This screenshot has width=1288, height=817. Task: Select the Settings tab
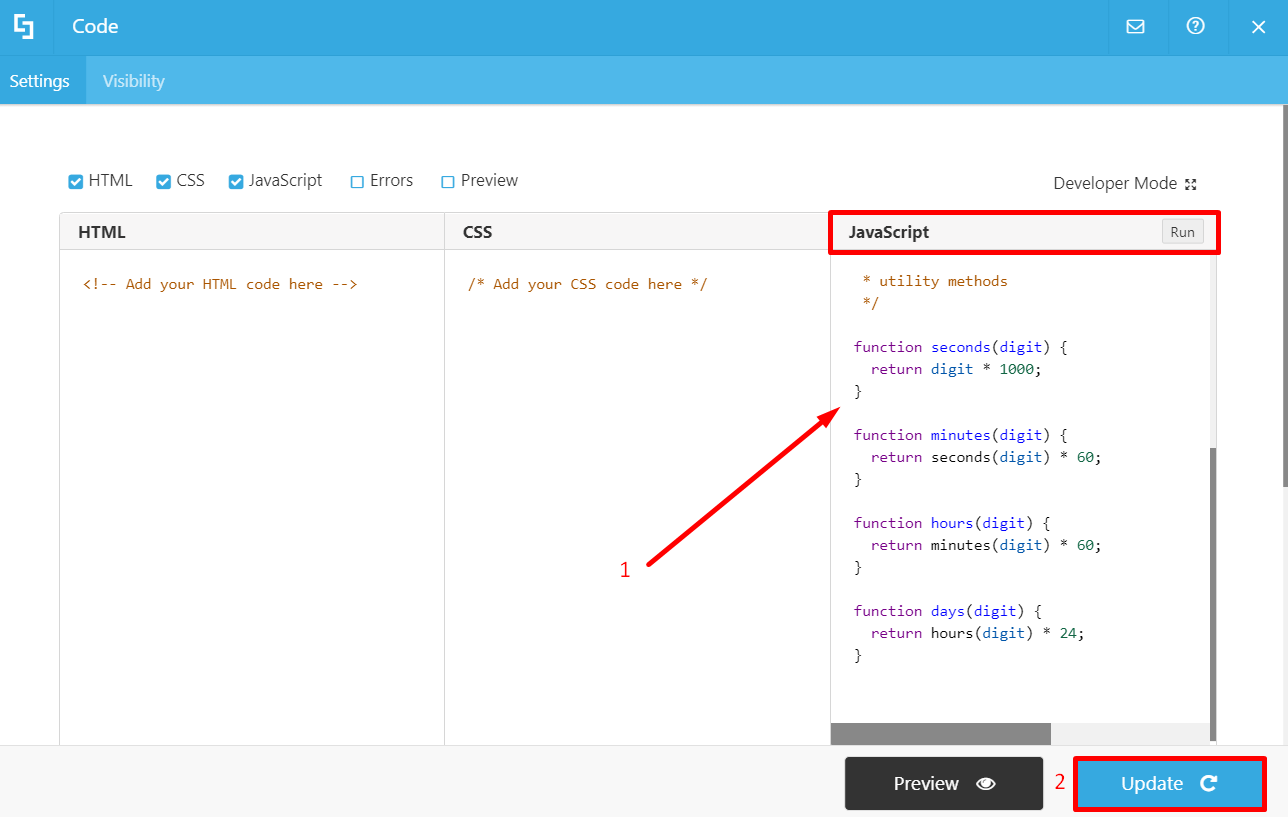pyautogui.click(x=40, y=80)
